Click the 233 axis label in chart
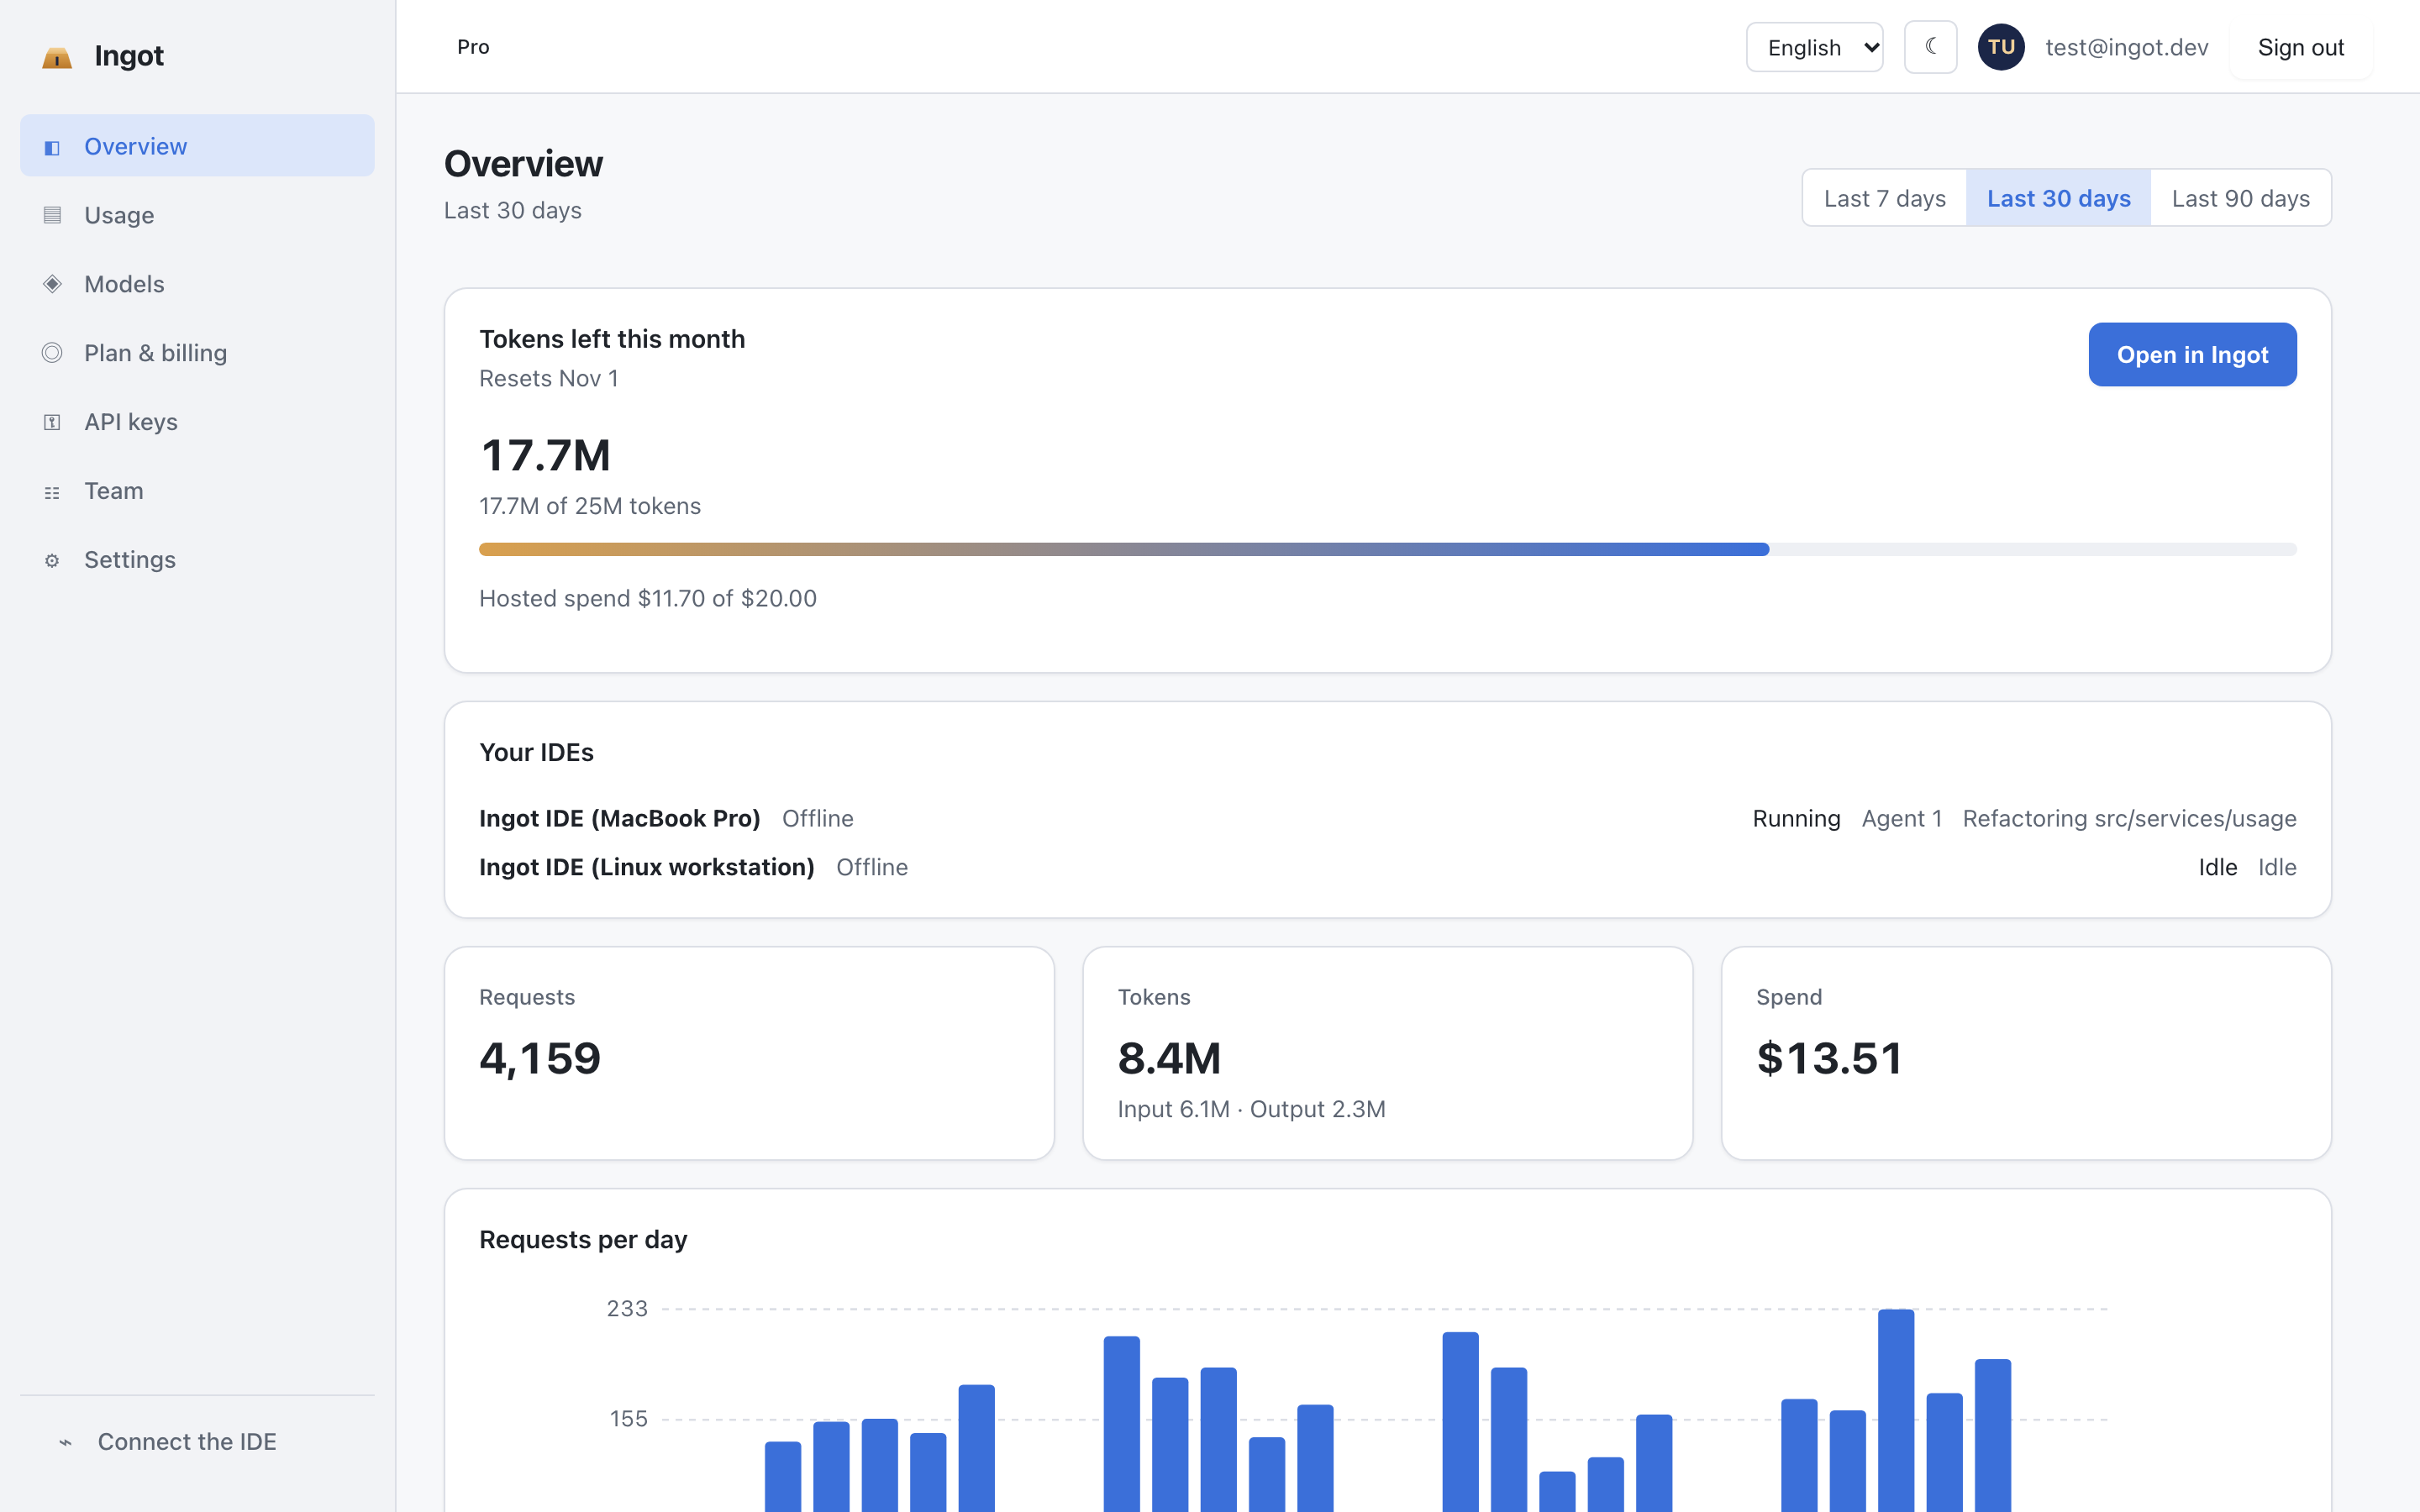The image size is (2420, 1512). coord(627,1308)
